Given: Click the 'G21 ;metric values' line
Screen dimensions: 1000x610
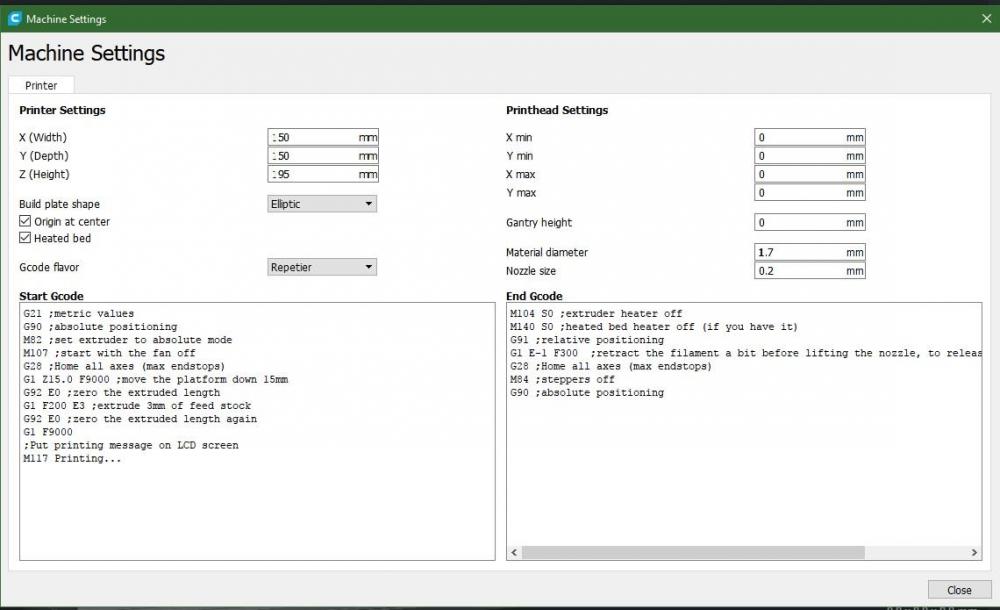Looking at the screenshot, I should pos(78,313).
